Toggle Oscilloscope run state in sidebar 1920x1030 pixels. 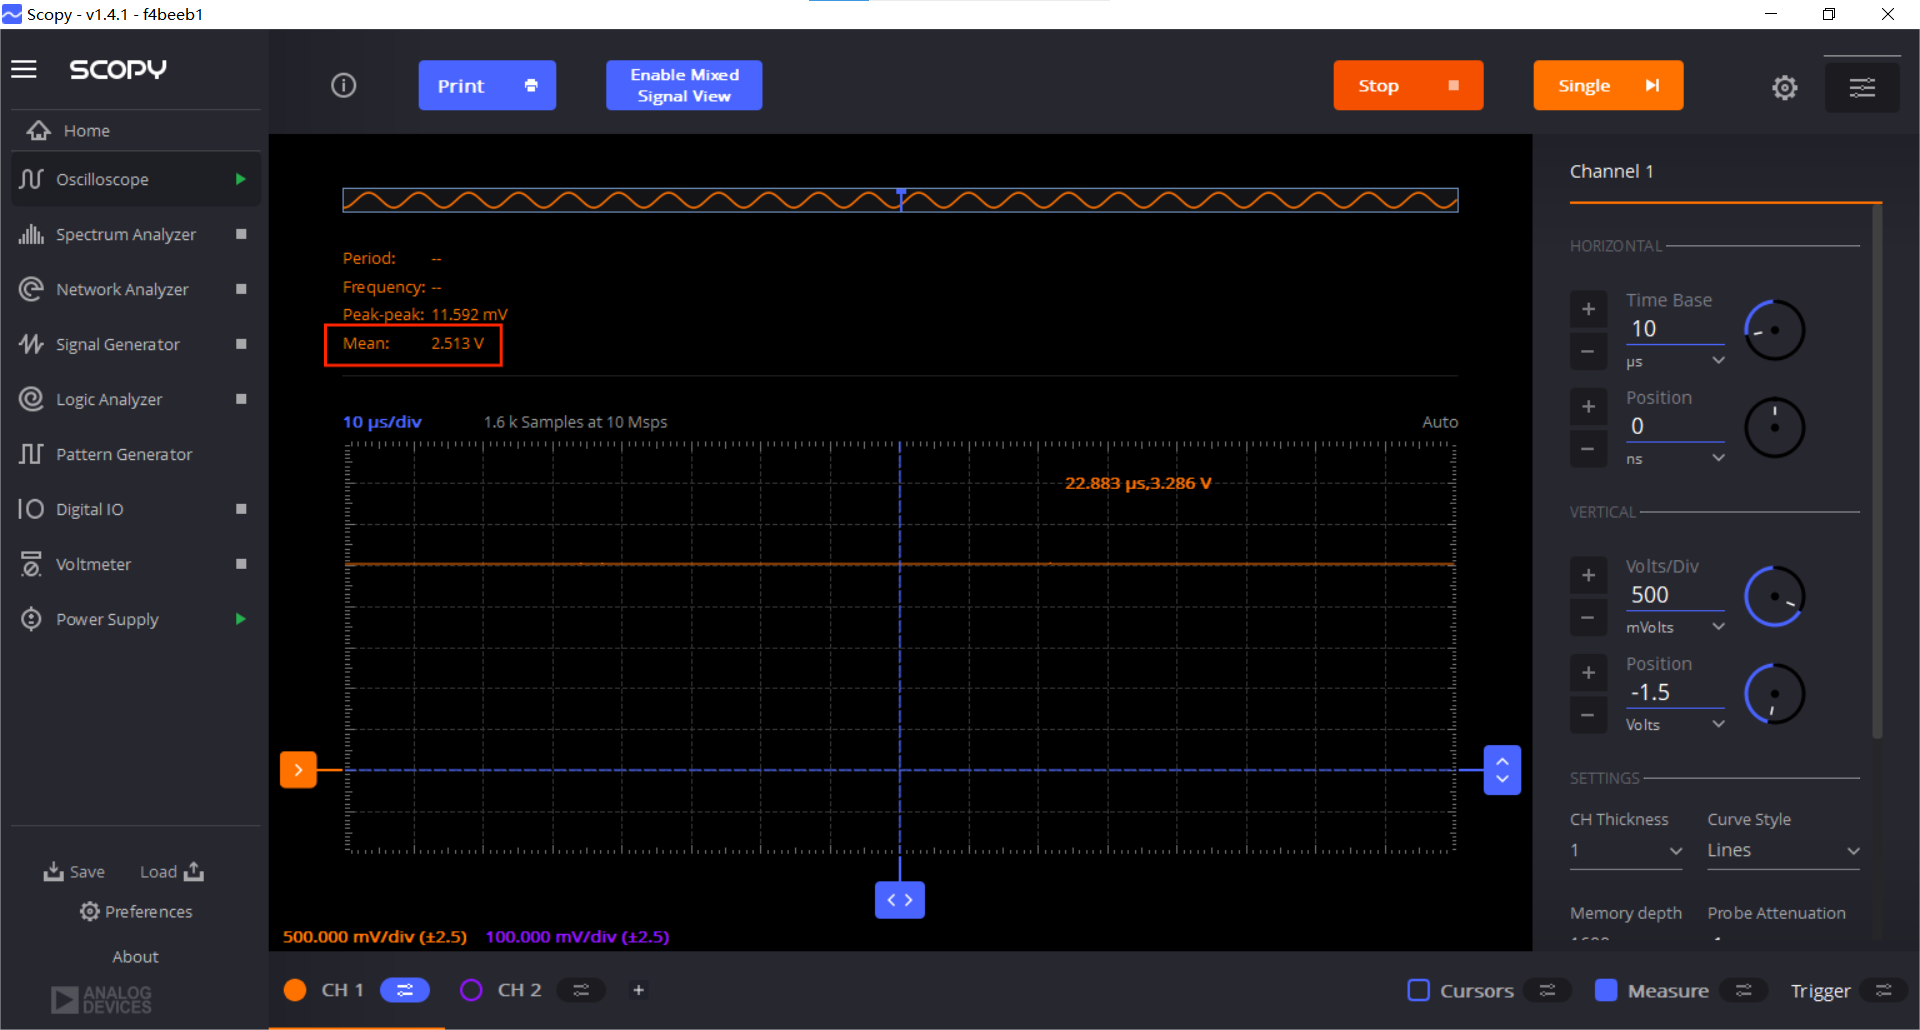click(x=241, y=179)
